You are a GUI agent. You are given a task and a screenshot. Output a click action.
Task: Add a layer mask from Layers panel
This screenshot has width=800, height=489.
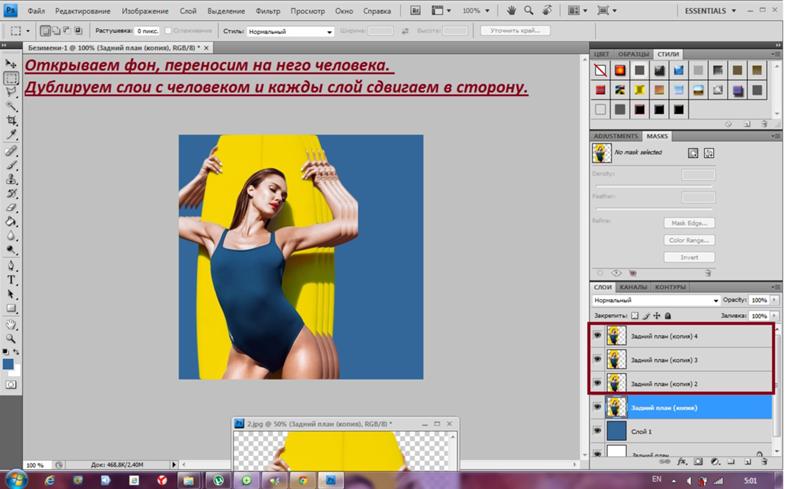click(698, 461)
